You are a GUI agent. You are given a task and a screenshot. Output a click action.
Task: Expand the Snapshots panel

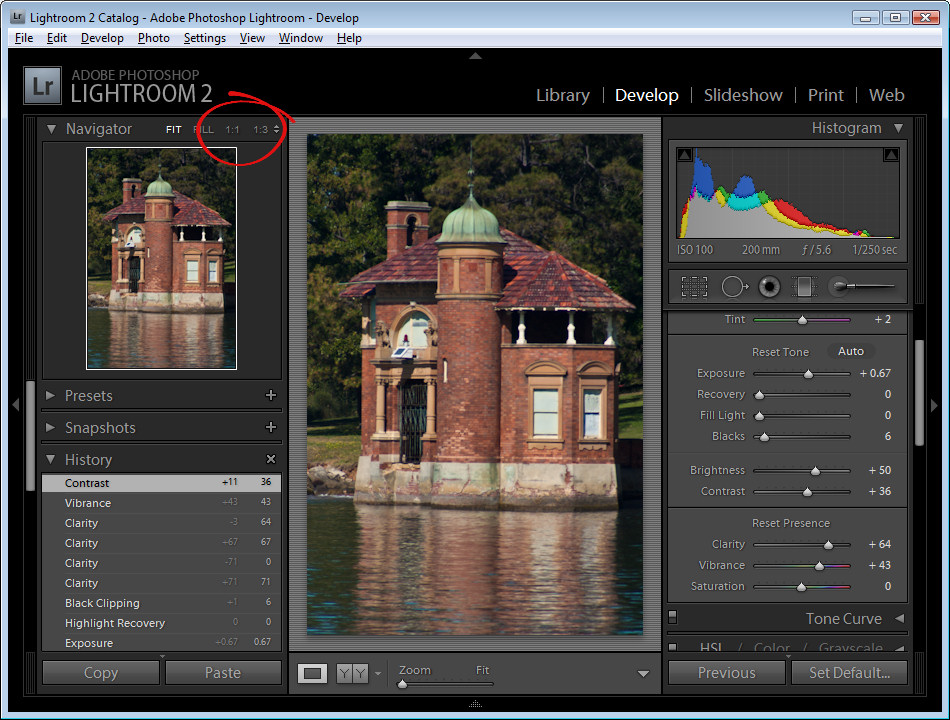[x=51, y=427]
